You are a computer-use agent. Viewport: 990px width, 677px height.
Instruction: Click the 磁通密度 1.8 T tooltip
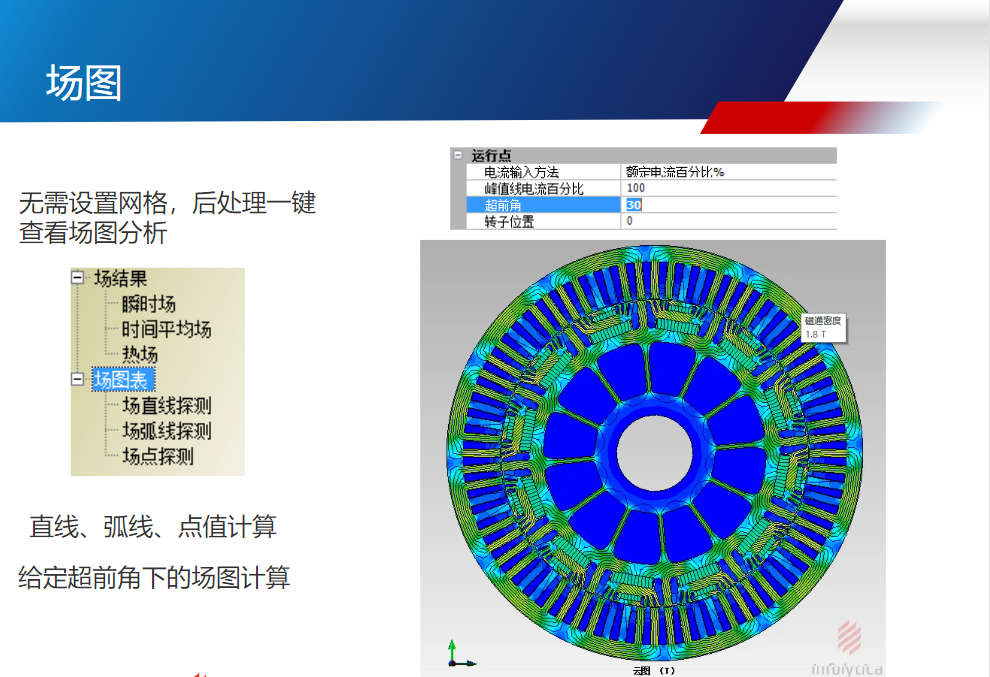(823, 327)
